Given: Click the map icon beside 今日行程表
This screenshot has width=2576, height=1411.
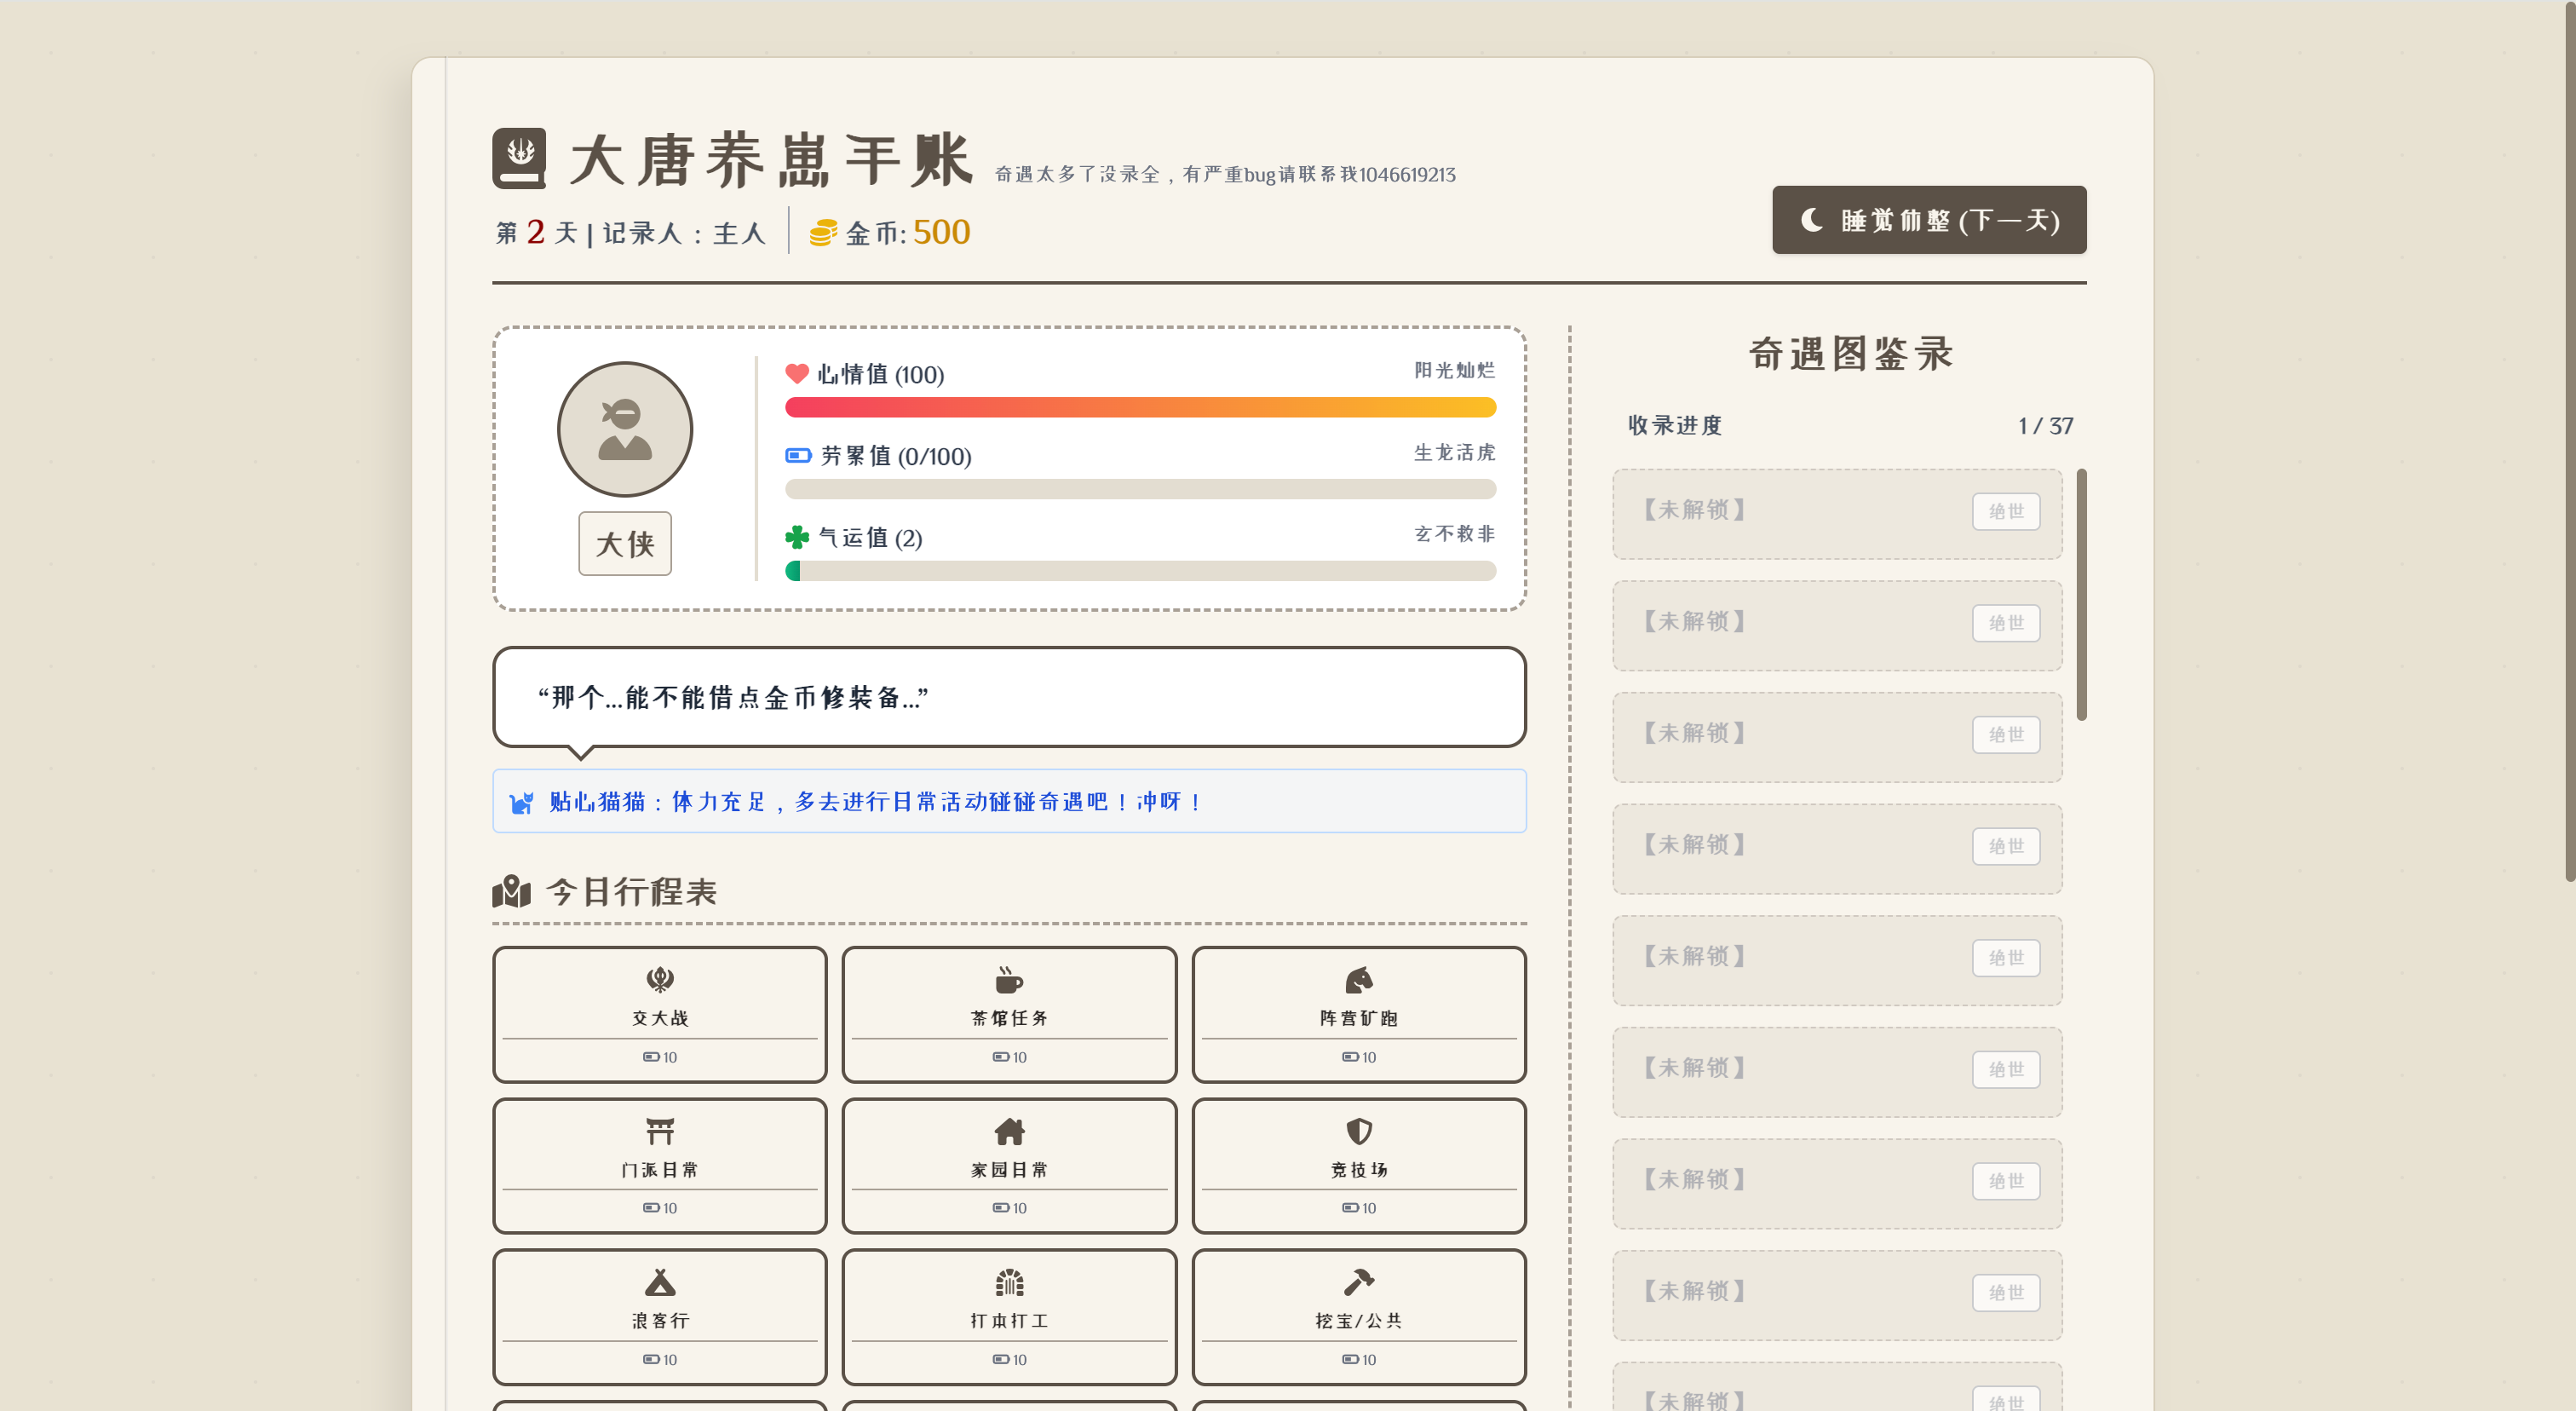Looking at the screenshot, I should coord(511,891).
